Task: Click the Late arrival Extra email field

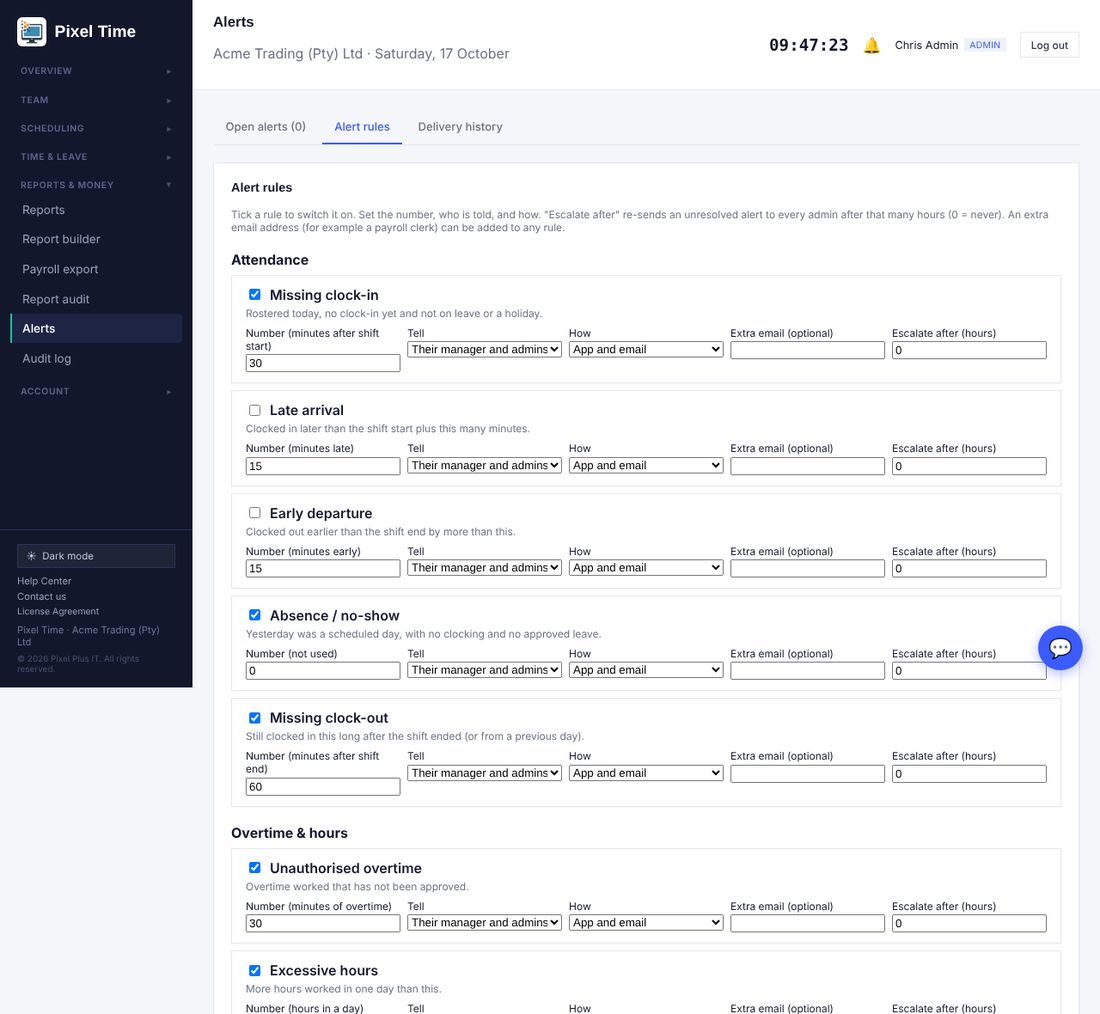Action: coord(807,466)
